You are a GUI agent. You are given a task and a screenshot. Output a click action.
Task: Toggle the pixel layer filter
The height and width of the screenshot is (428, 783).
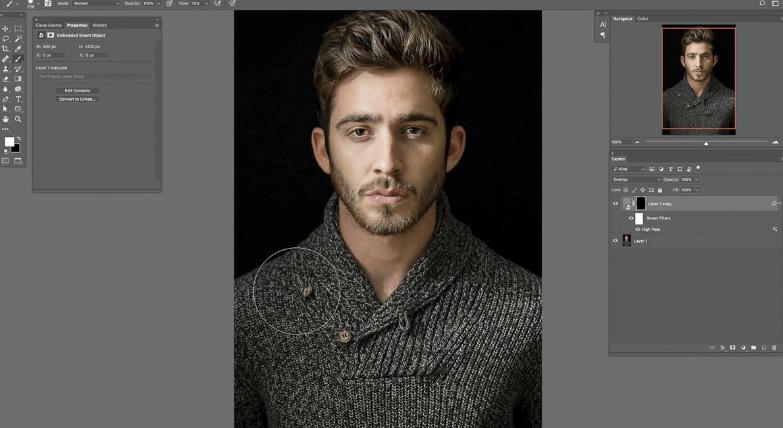(x=652, y=169)
